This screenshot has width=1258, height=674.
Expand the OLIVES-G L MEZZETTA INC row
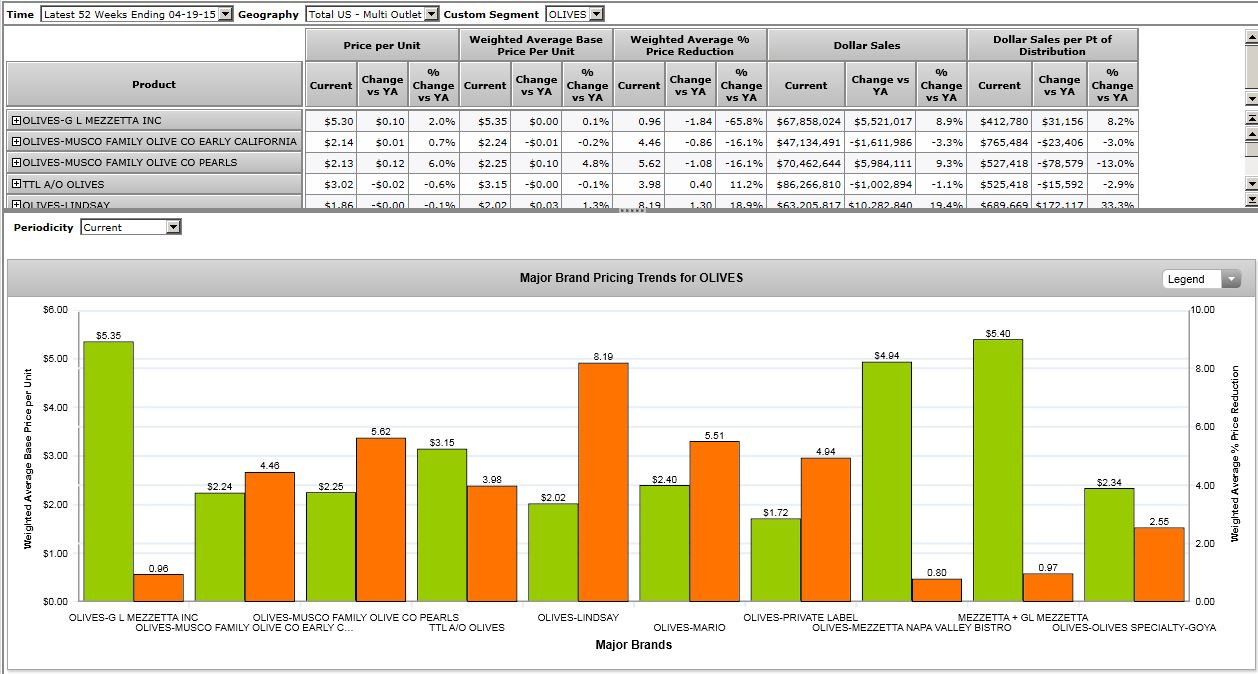tap(16, 120)
